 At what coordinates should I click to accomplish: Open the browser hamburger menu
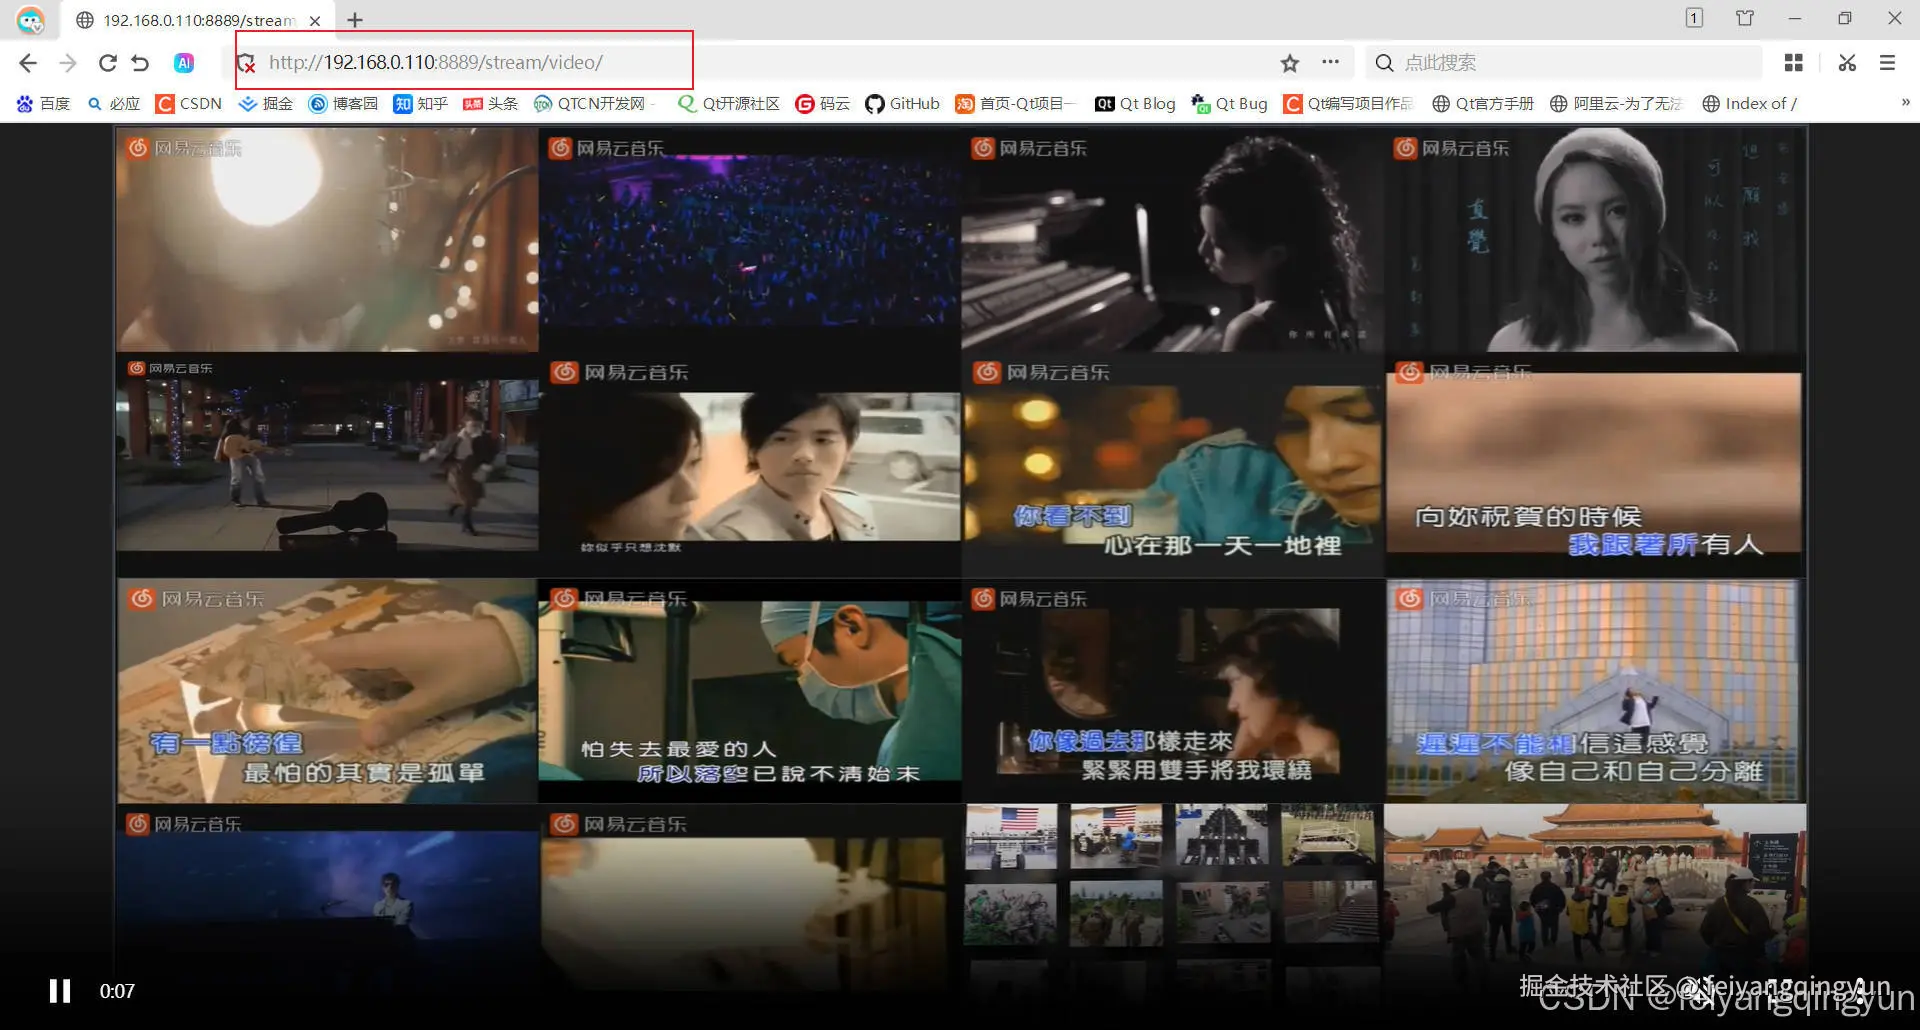pos(1887,62)
